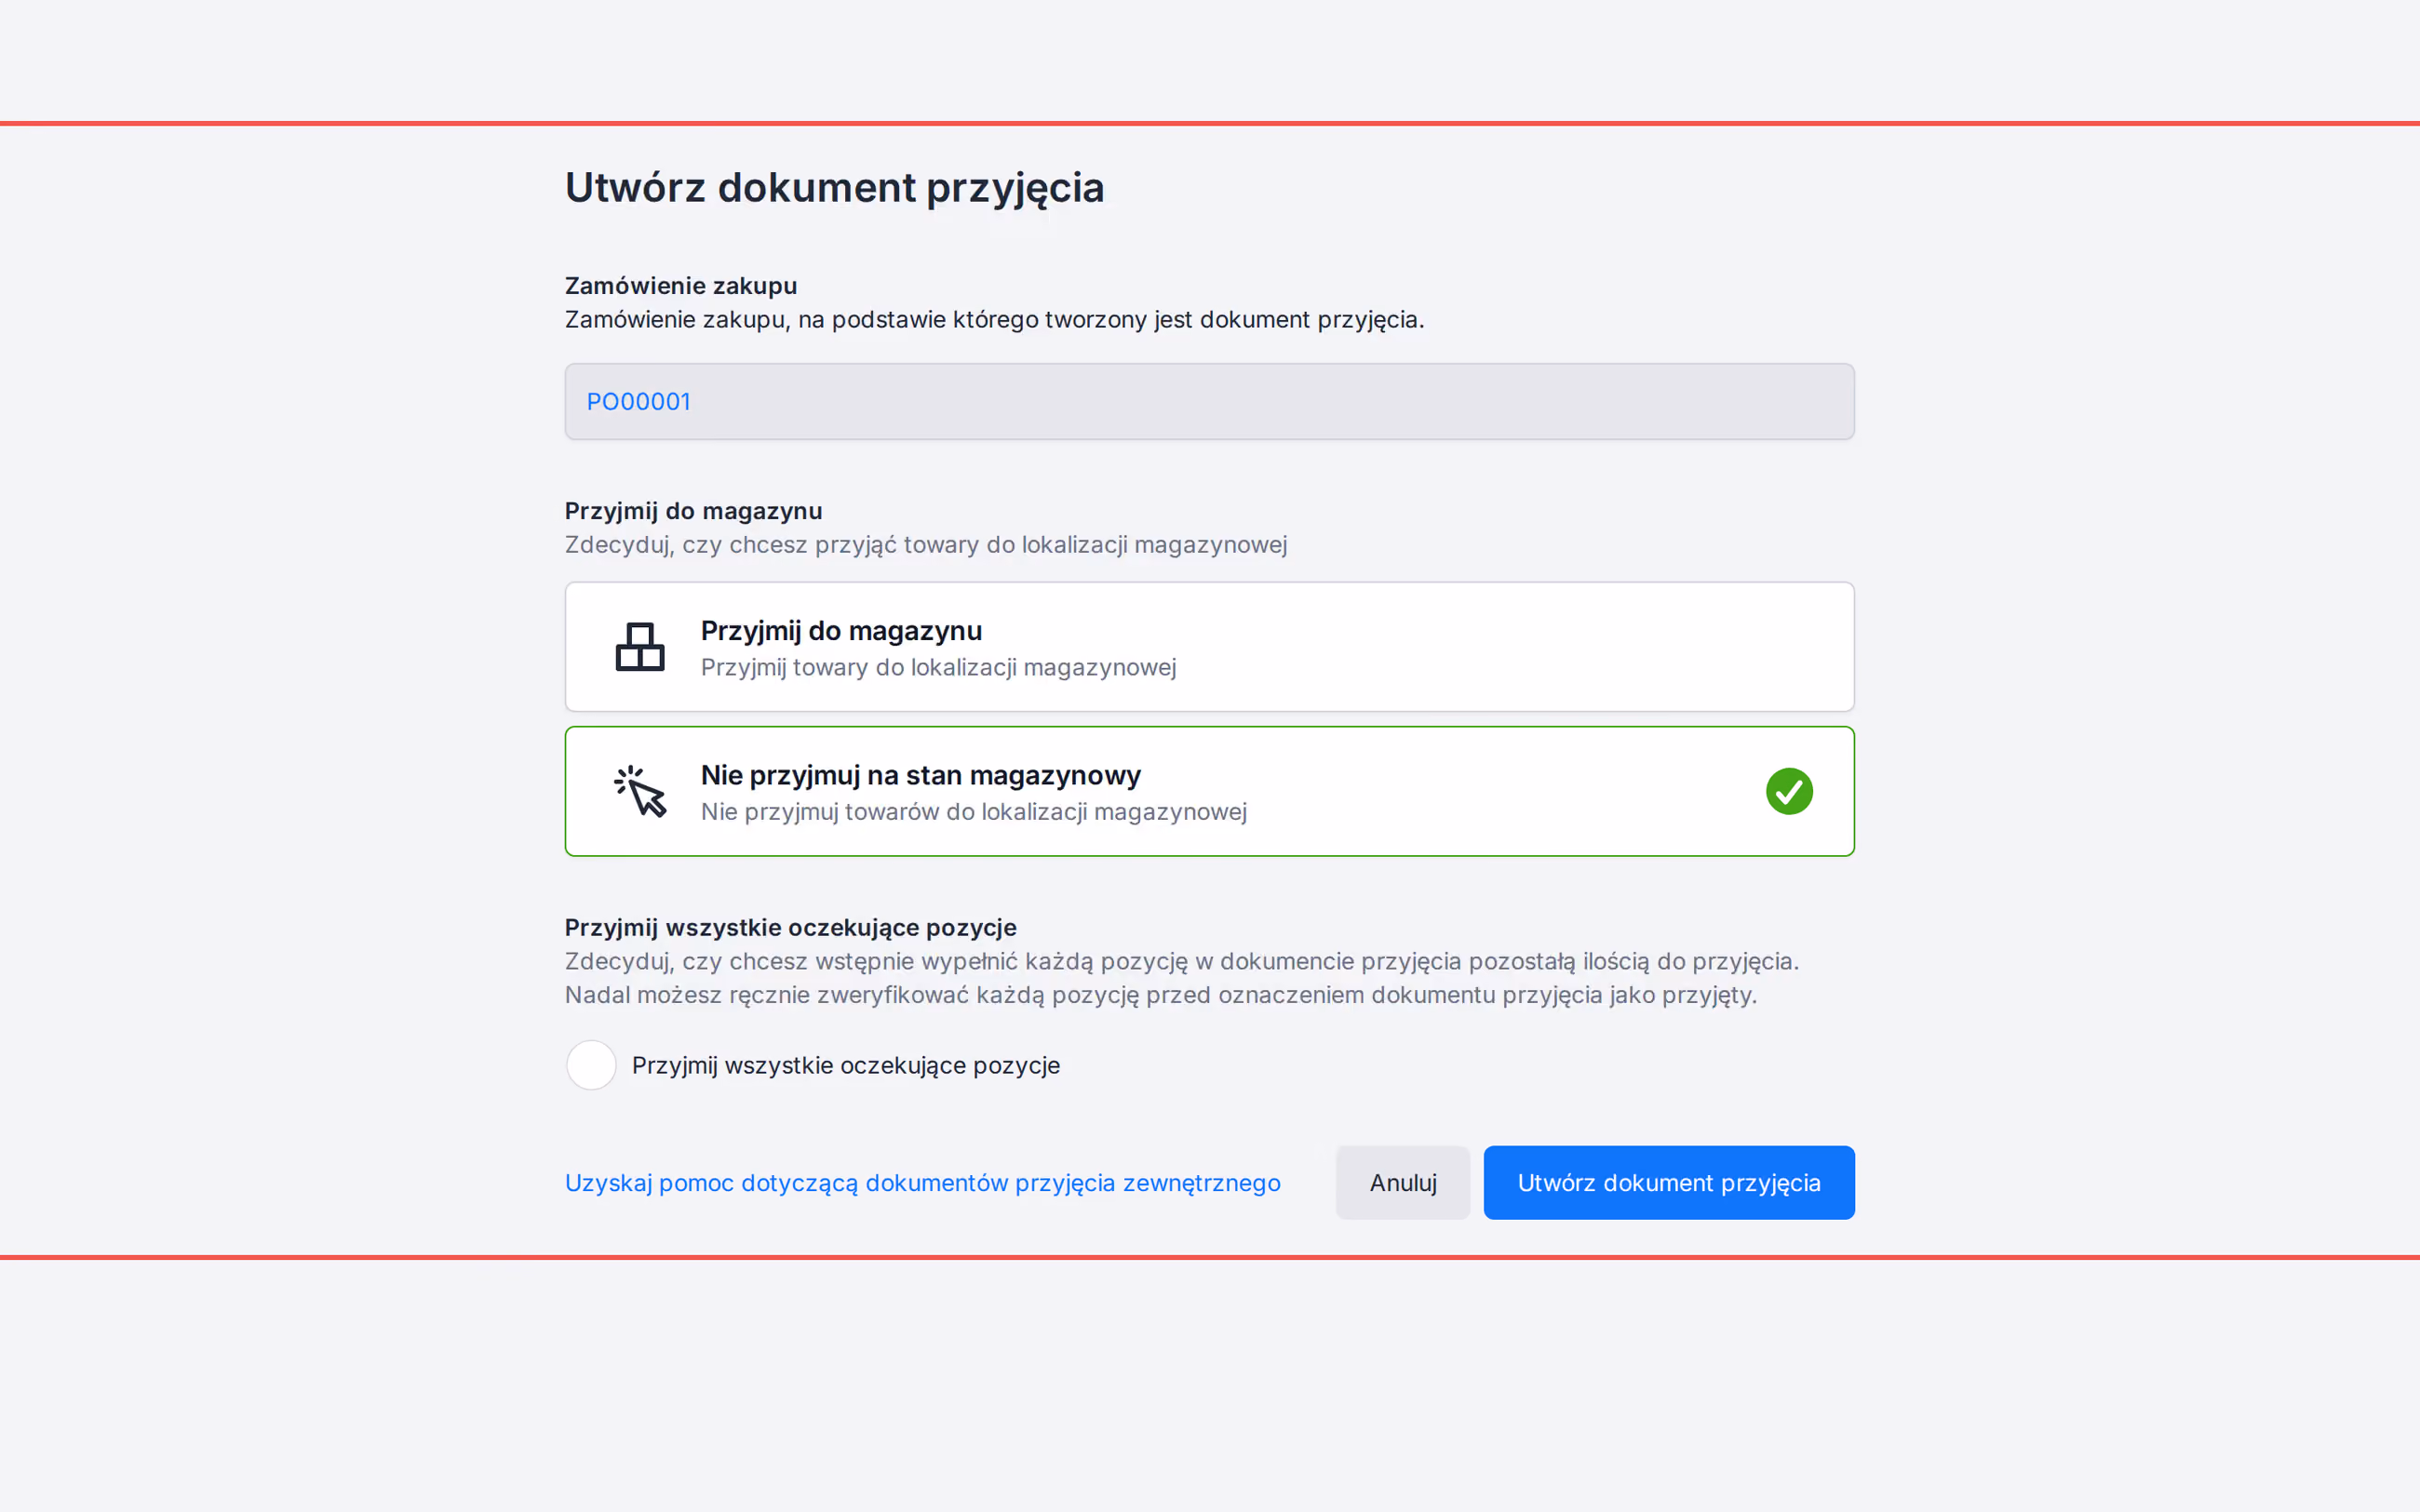This screenshot has width=2420, height=1512.
Task: Click 'Przyjmij towary do lokalizacji magazynowej' description
Action: click(939, 667)
